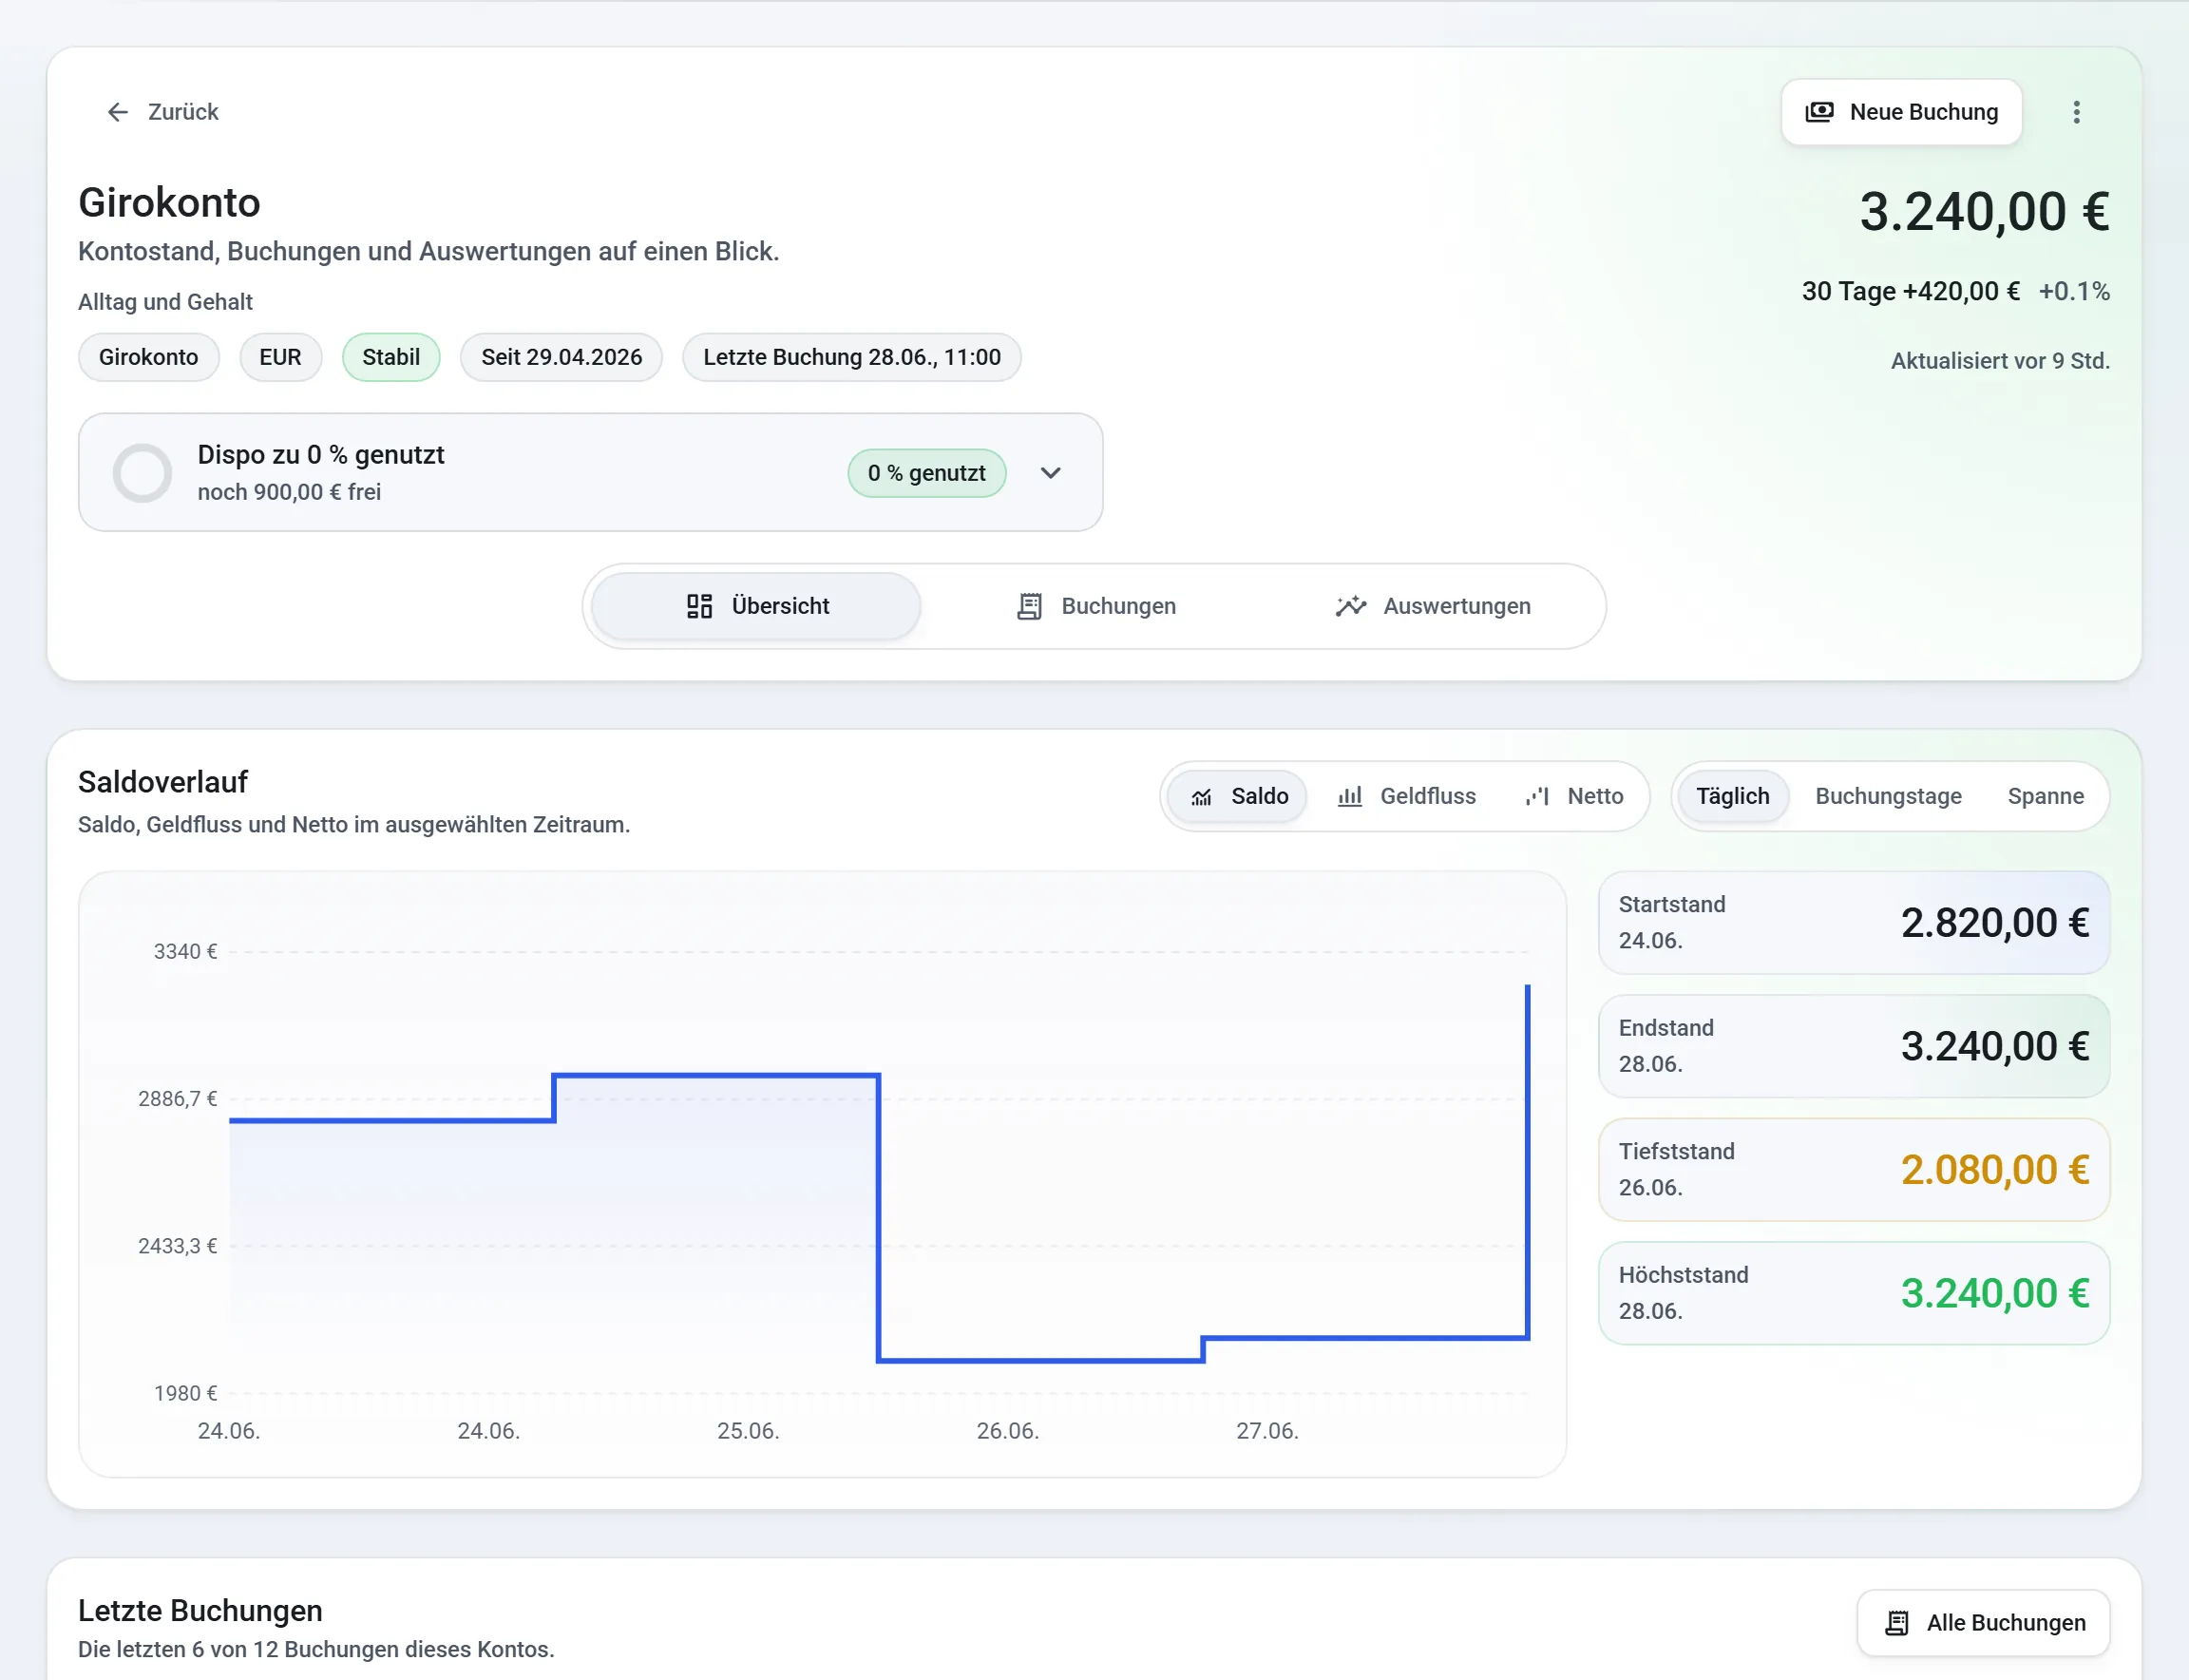The width and height of the screenshot is (2189, 1680).
Task: Expand the Dispo details chevron
Action: [x=1050, y=473]
